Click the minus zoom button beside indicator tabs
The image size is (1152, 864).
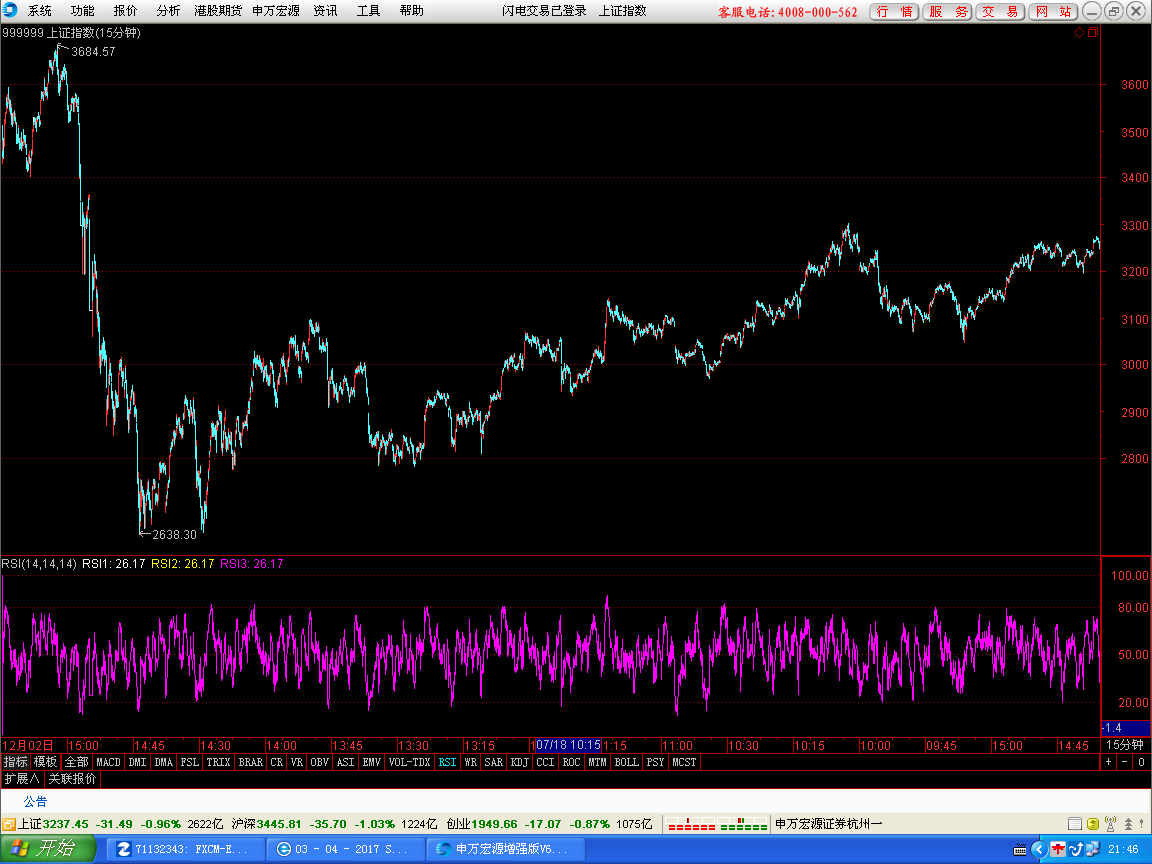pos(1124,762)
